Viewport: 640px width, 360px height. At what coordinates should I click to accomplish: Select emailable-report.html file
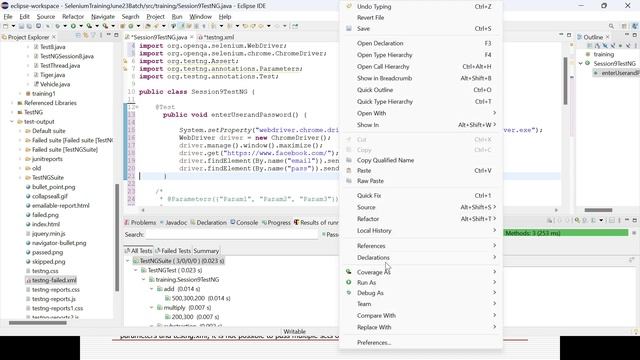click(60, 206)
